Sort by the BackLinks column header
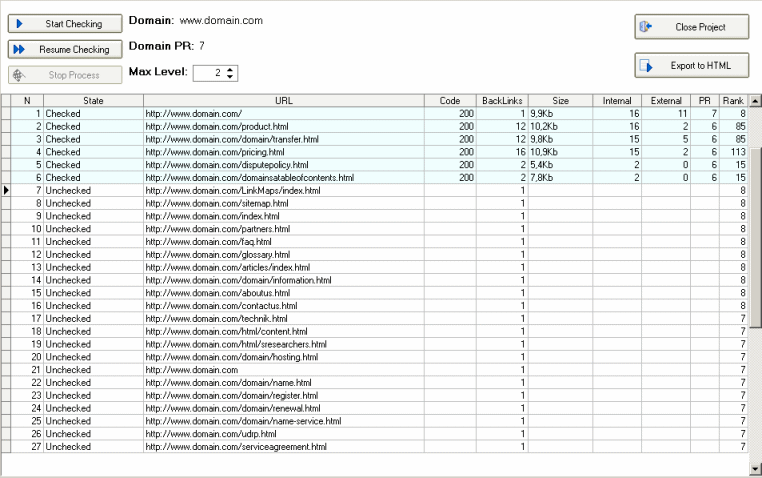The height and width of the screenshot is (478, 762). pos(502,101)
